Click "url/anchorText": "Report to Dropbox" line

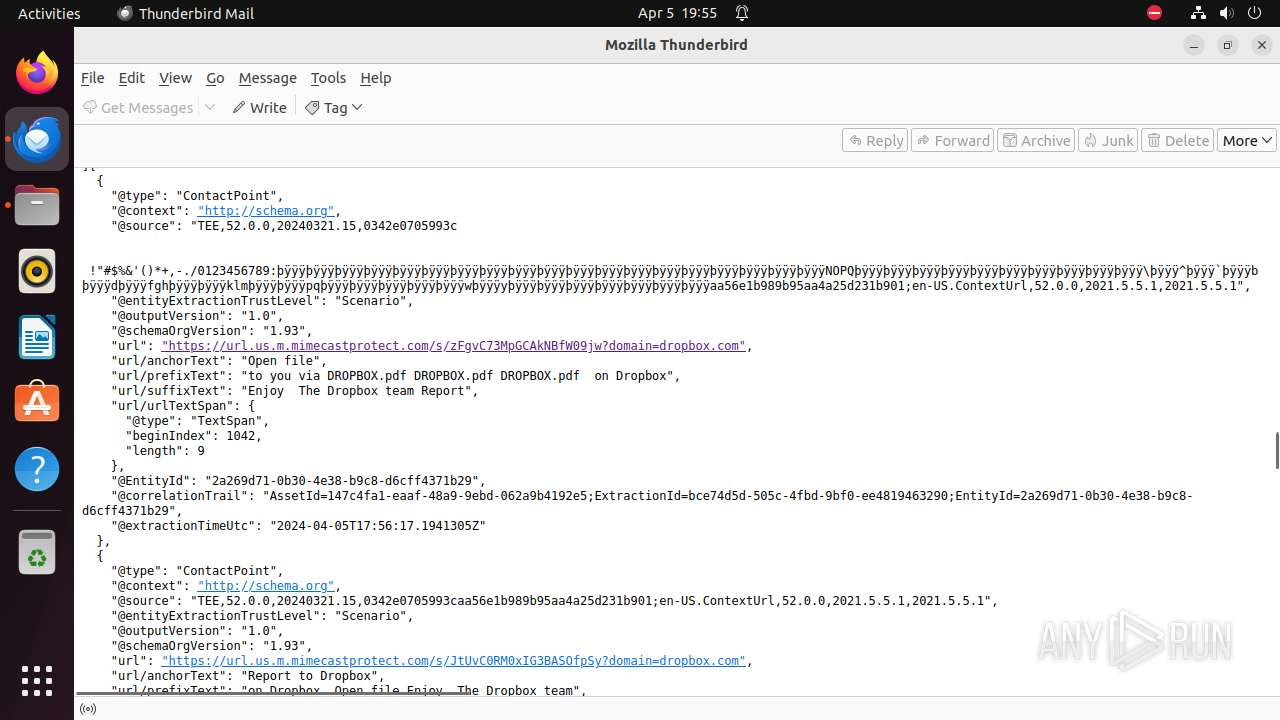[x=248, y=676]
